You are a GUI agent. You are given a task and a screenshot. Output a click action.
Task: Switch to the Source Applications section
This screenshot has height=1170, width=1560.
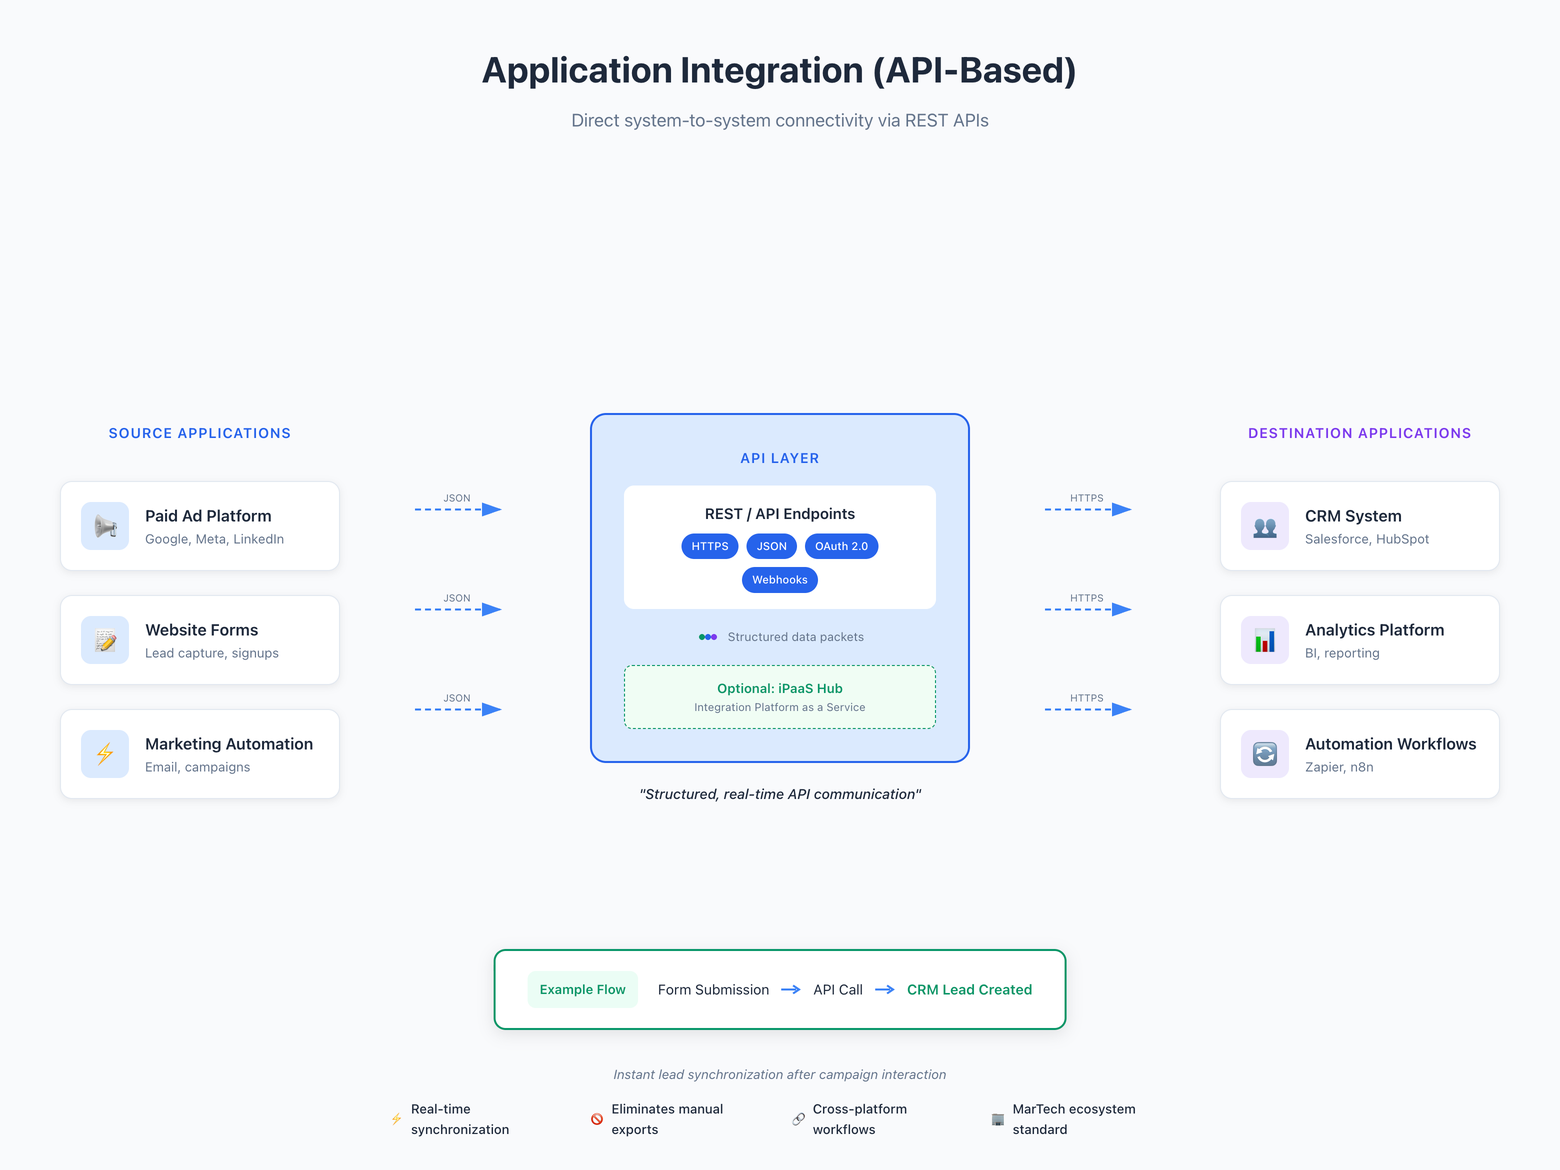[x=199, y=433]
